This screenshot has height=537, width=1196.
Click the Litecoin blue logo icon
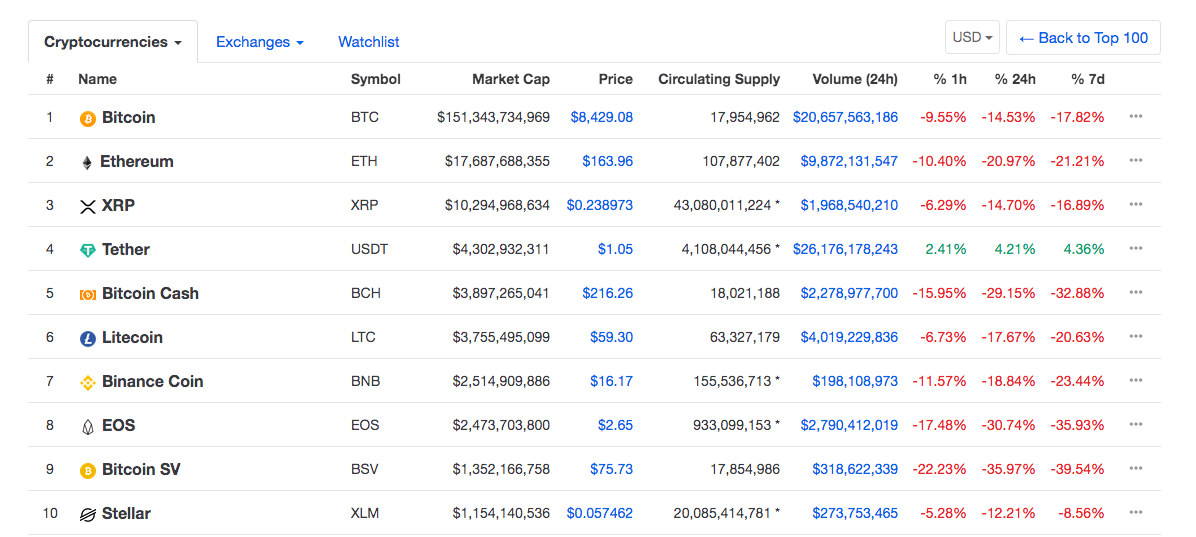click(x=88, y=338)
